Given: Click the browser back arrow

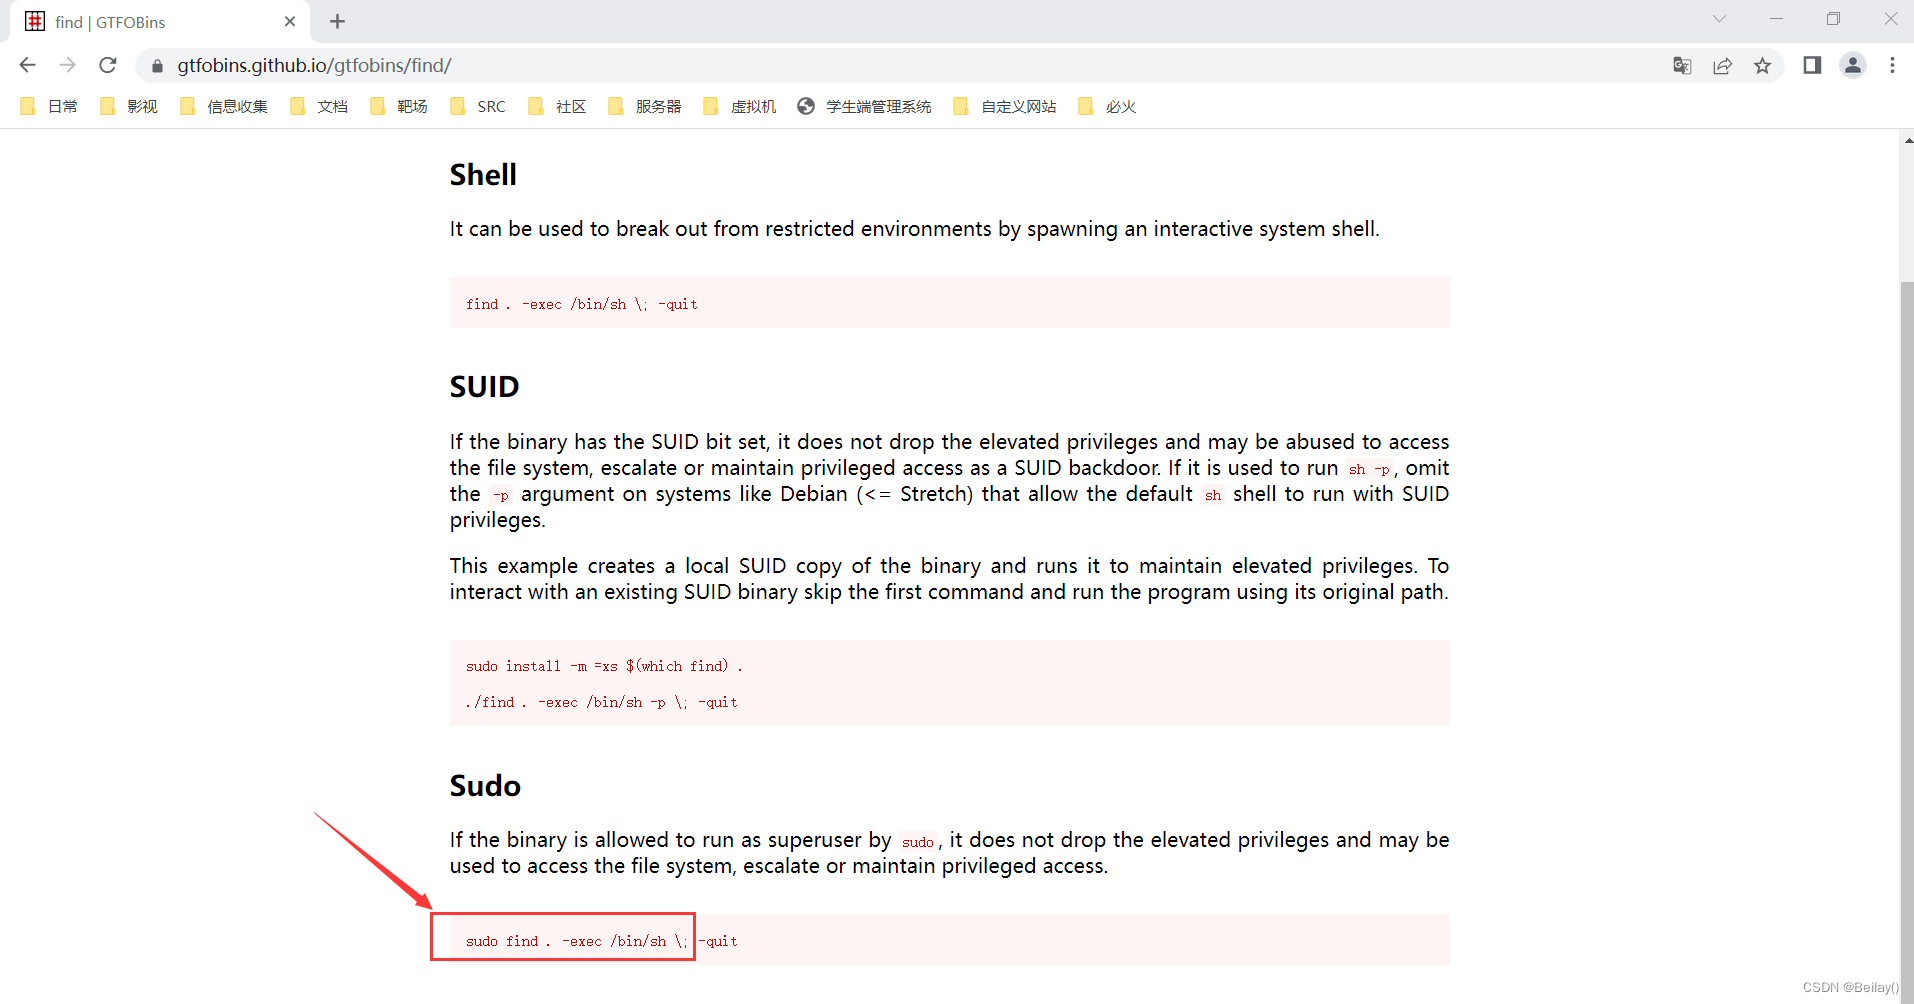Looking at the screenshot, I should 27,65.
